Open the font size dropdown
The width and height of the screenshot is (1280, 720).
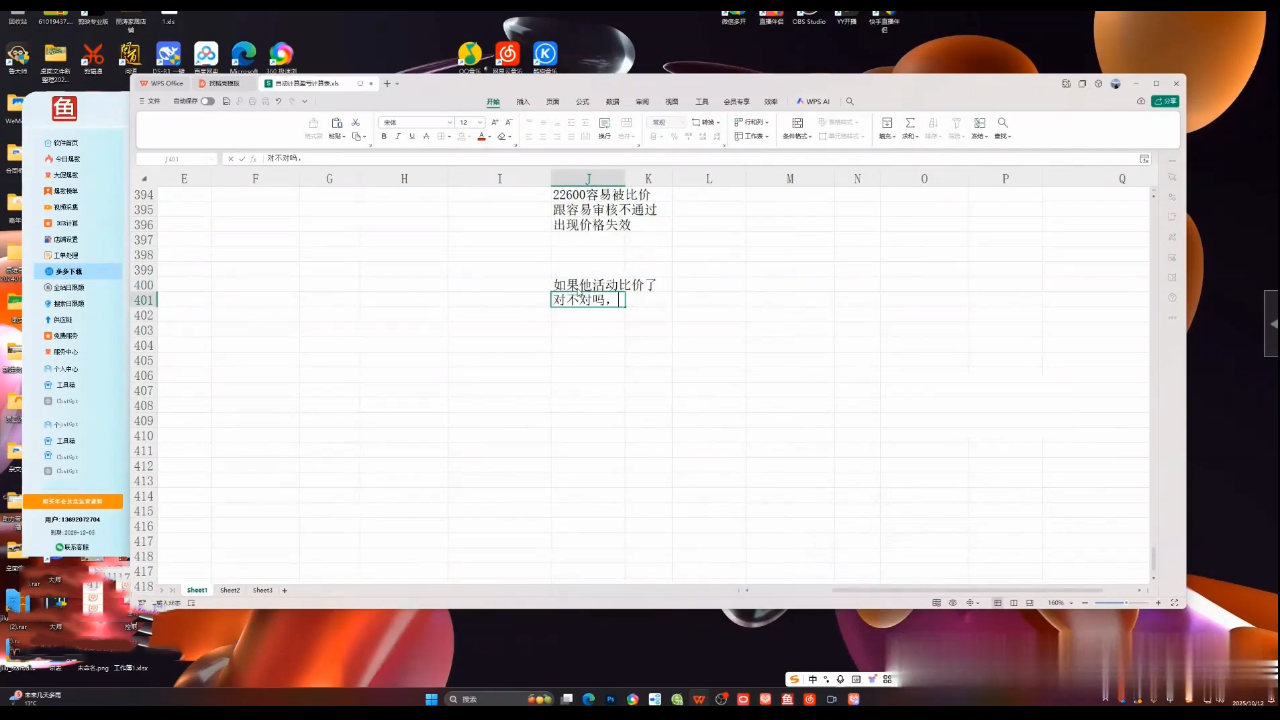point(480,122)
